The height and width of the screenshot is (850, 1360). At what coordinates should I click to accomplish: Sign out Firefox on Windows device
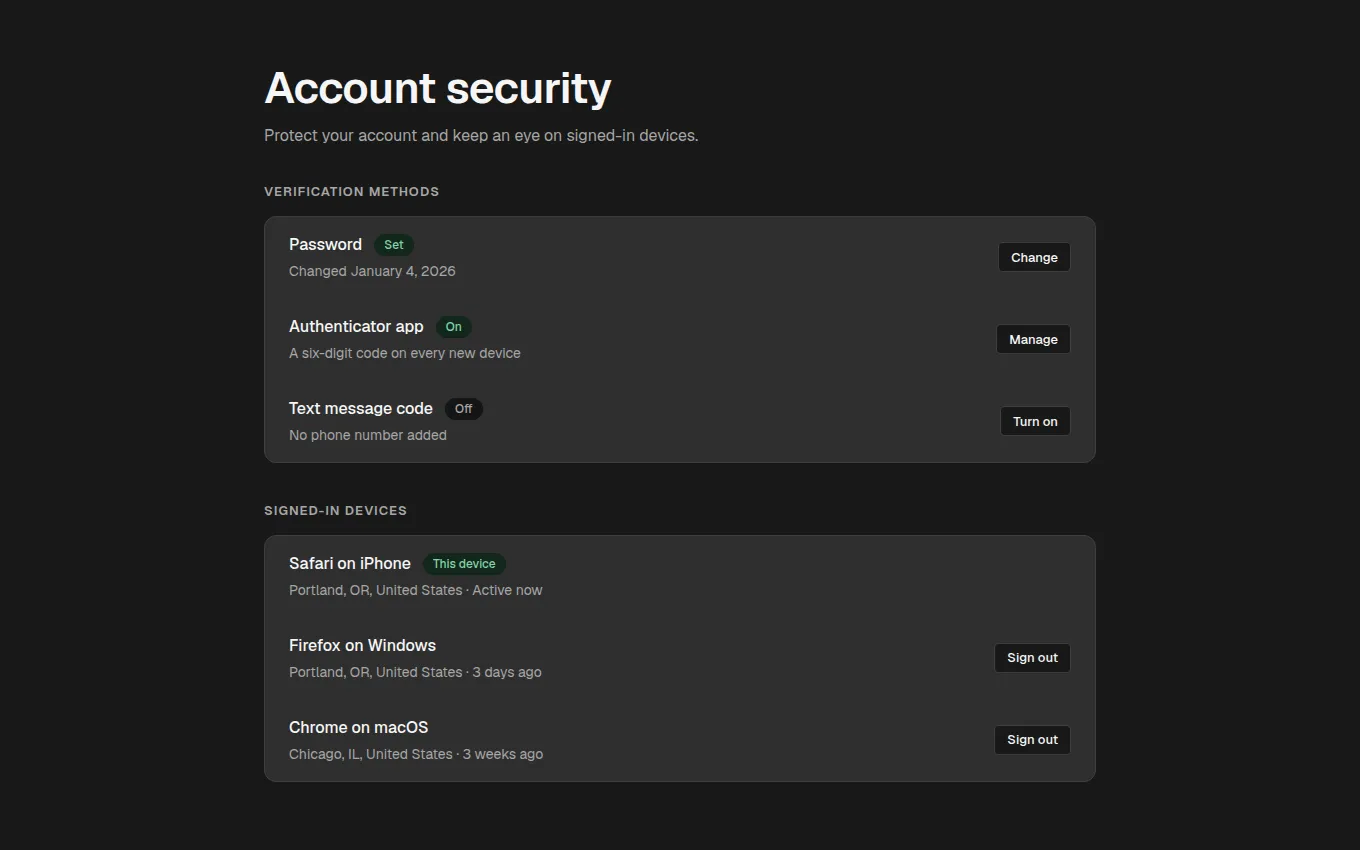(1032, 658)
